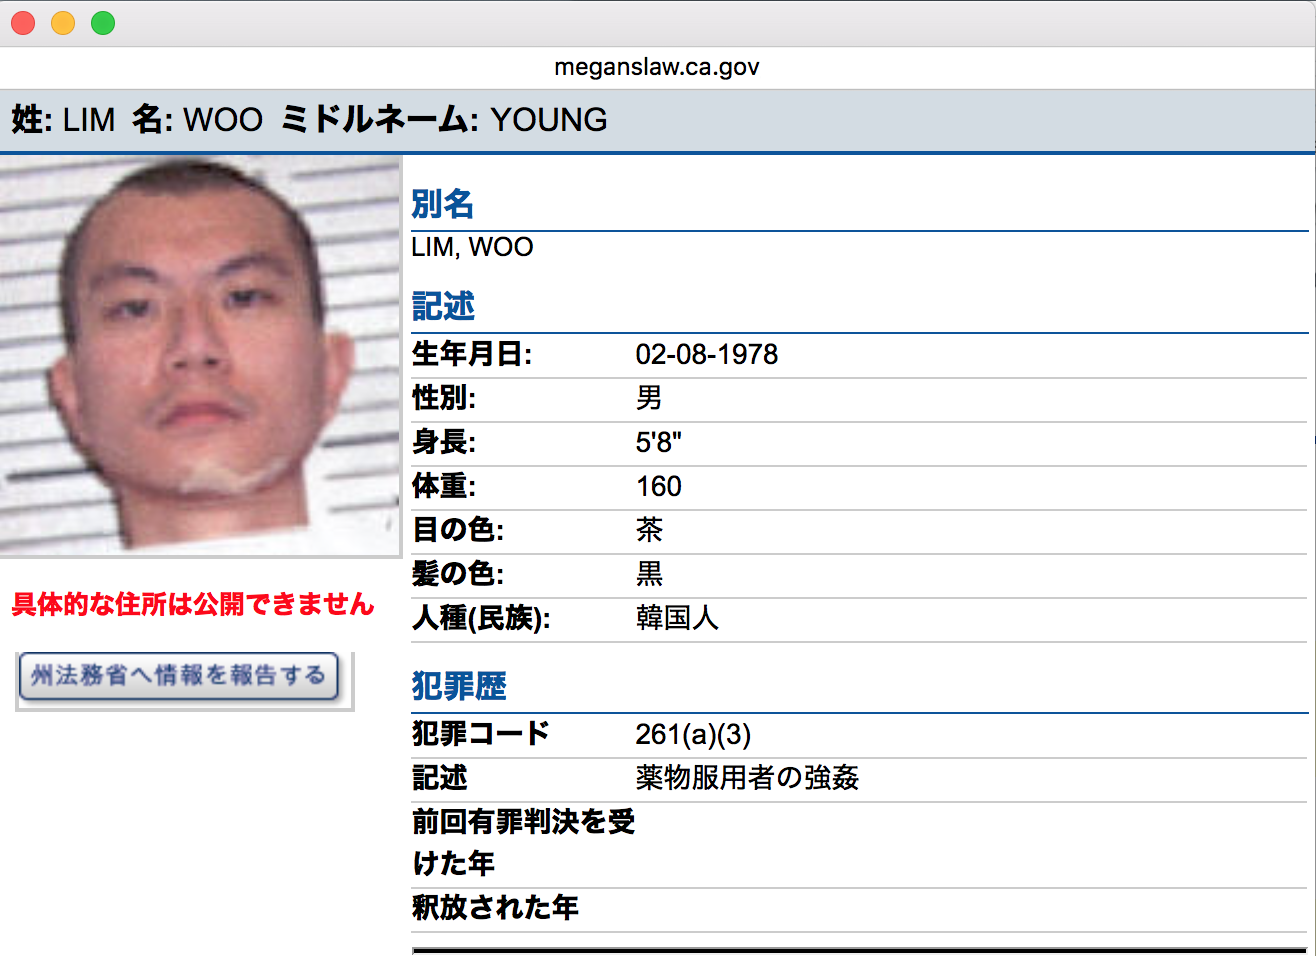
Task: Click the eye color value 茶
Action: pyautogui.click(x=649, y=531)
